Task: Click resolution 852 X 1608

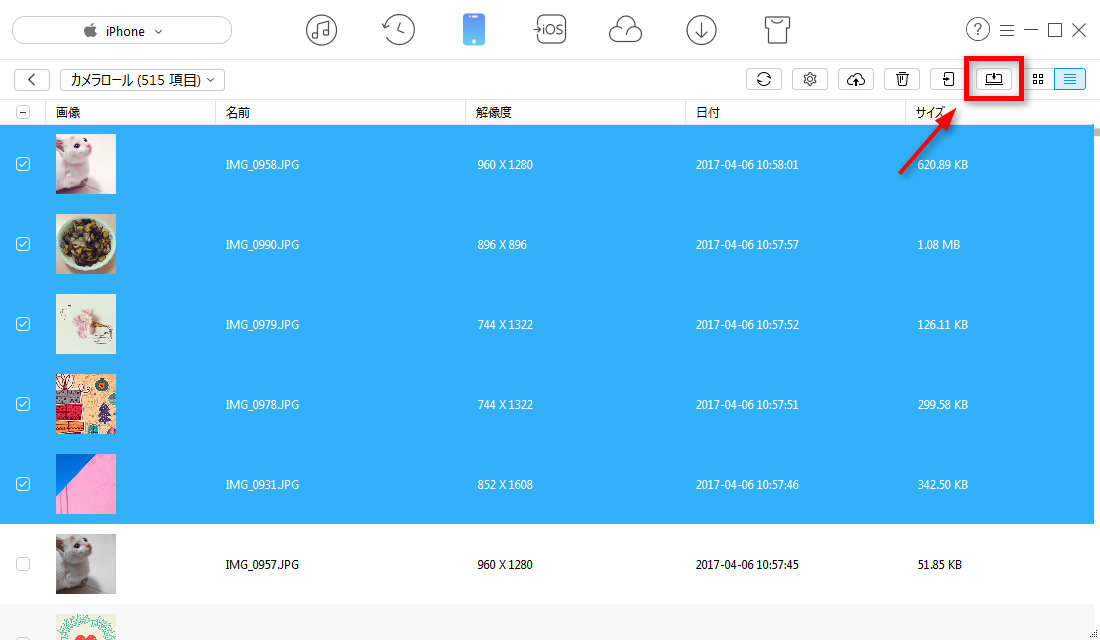Action: [x=505, y=485]
